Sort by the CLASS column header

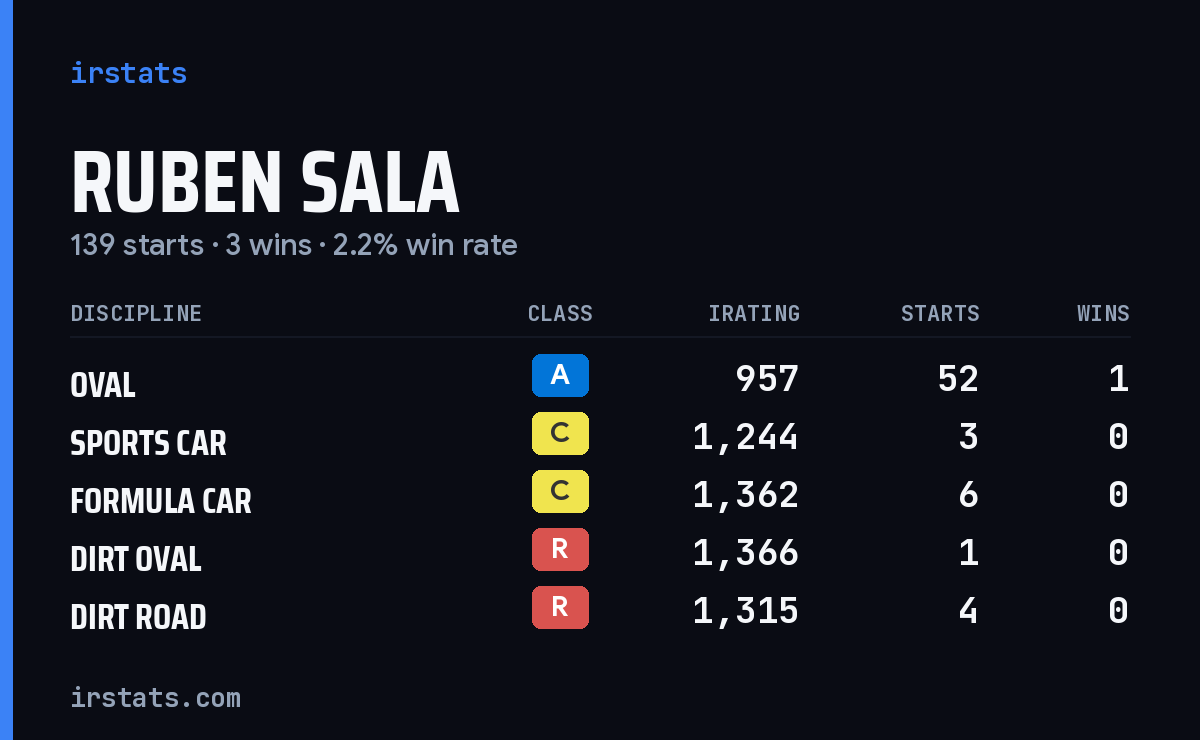560,313
